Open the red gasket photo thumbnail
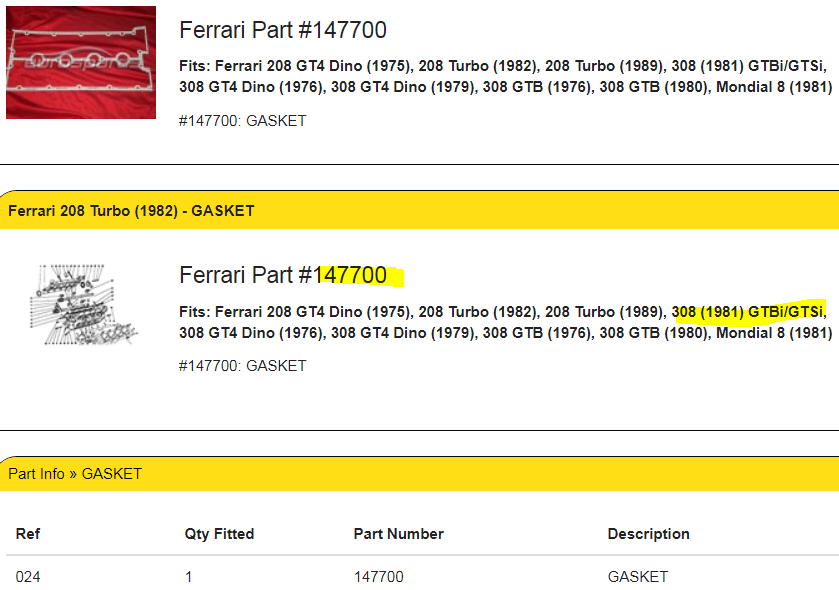The width and height of the screenshot is (839, 590). 81,62
